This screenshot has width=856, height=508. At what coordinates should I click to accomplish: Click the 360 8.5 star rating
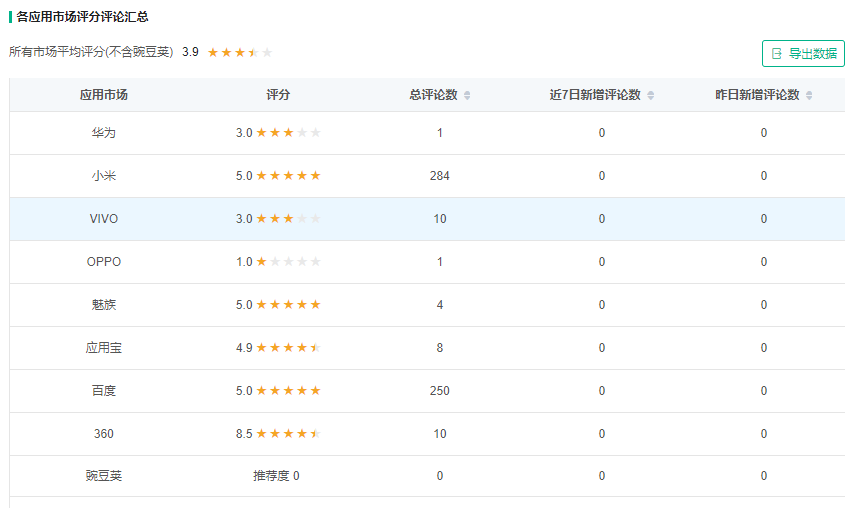click(288, 434)
